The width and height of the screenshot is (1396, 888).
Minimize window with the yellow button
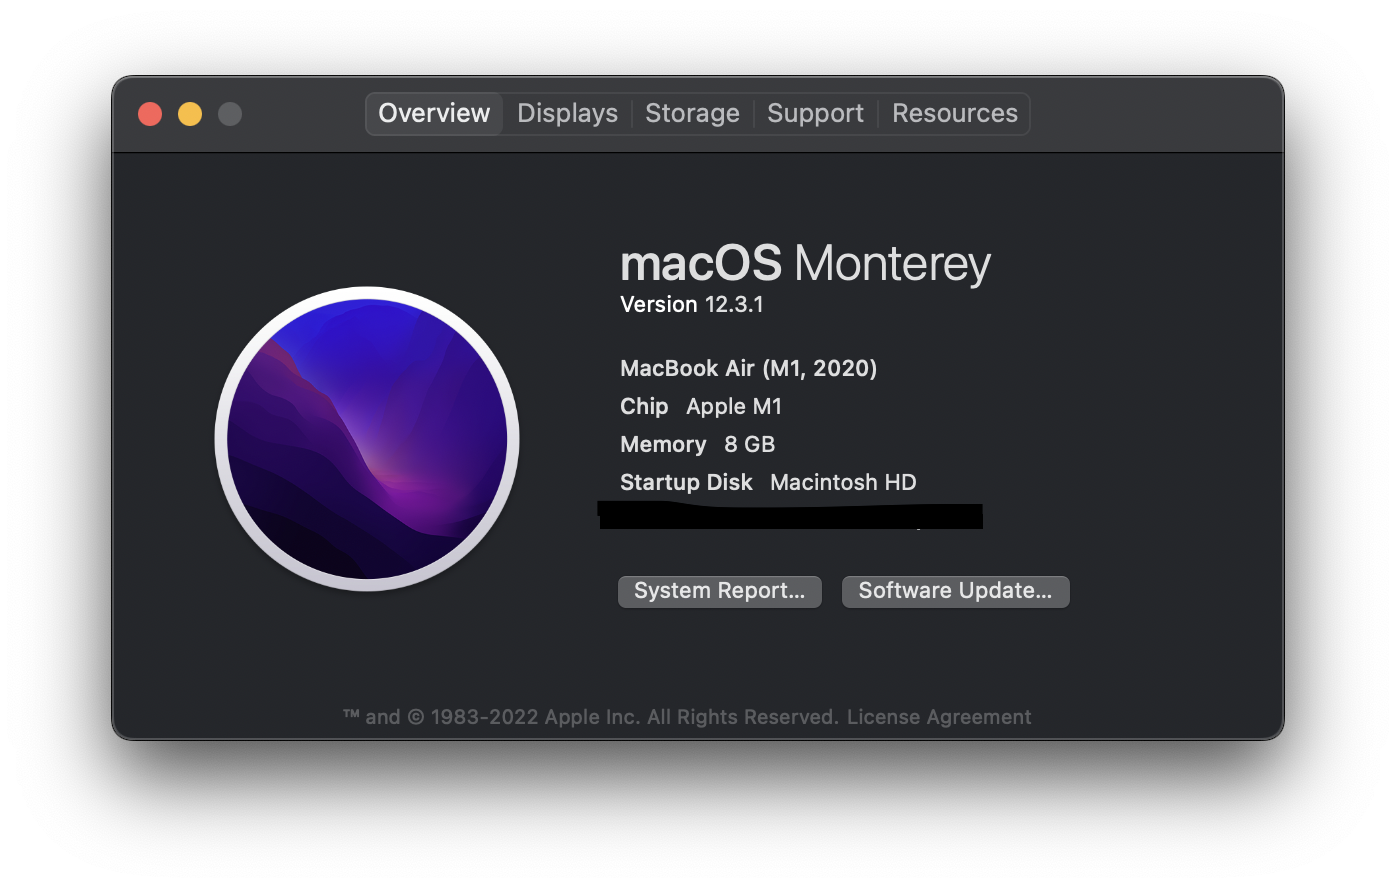tap(190, 114)
